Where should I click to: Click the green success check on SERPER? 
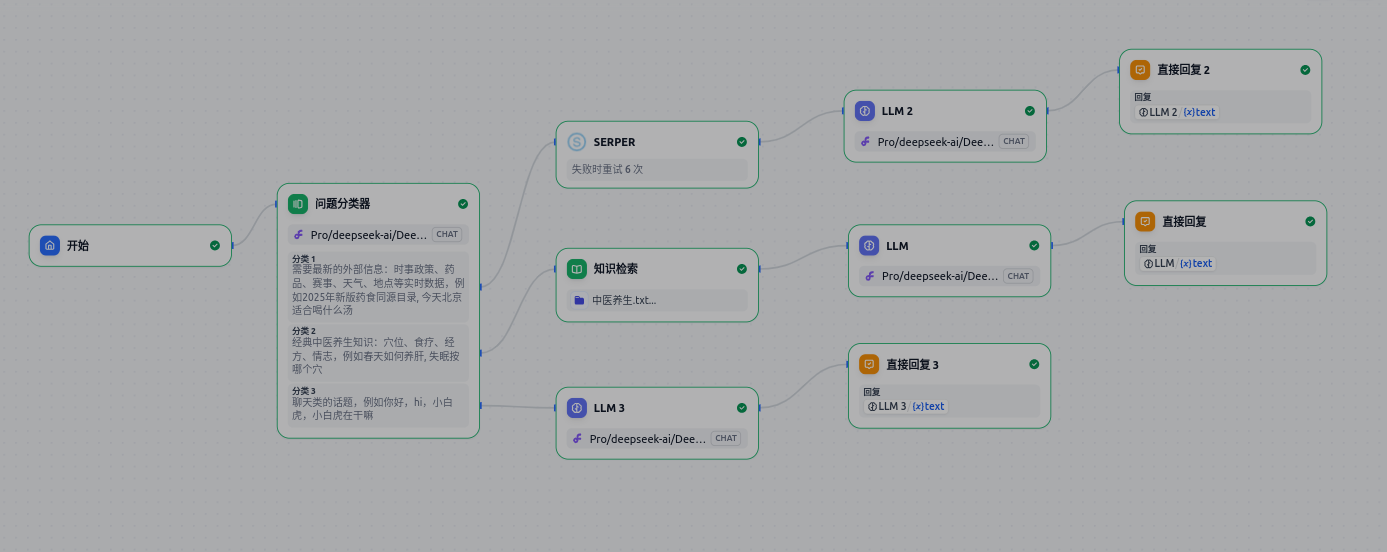[x=742, y=142]
